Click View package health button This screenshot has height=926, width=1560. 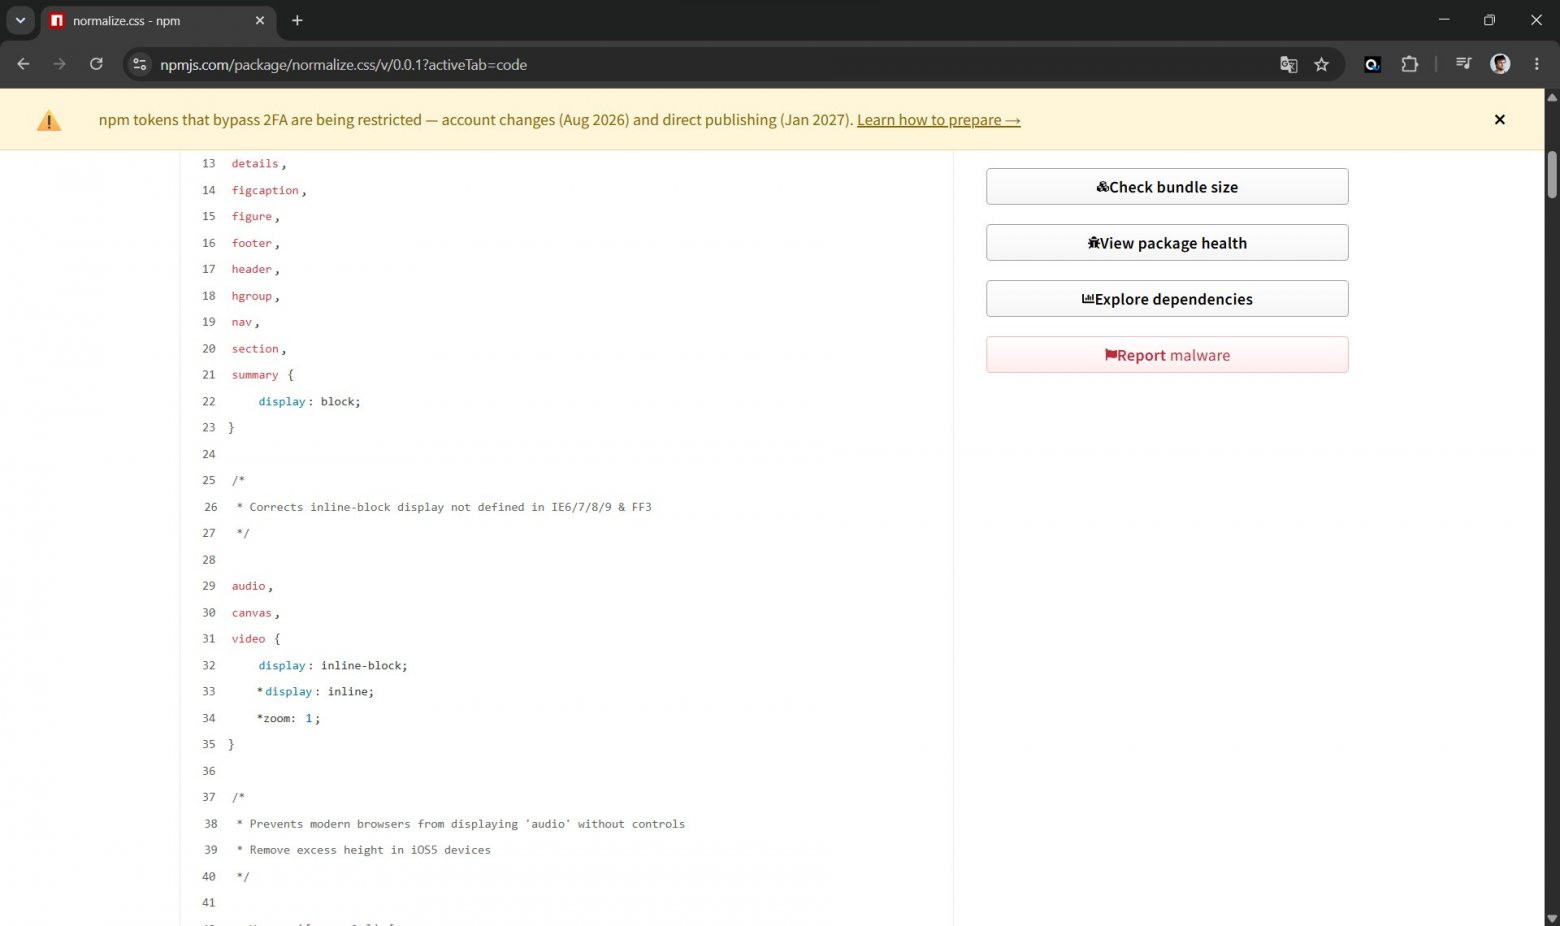pyautogui.click(x=1167, y=243)
